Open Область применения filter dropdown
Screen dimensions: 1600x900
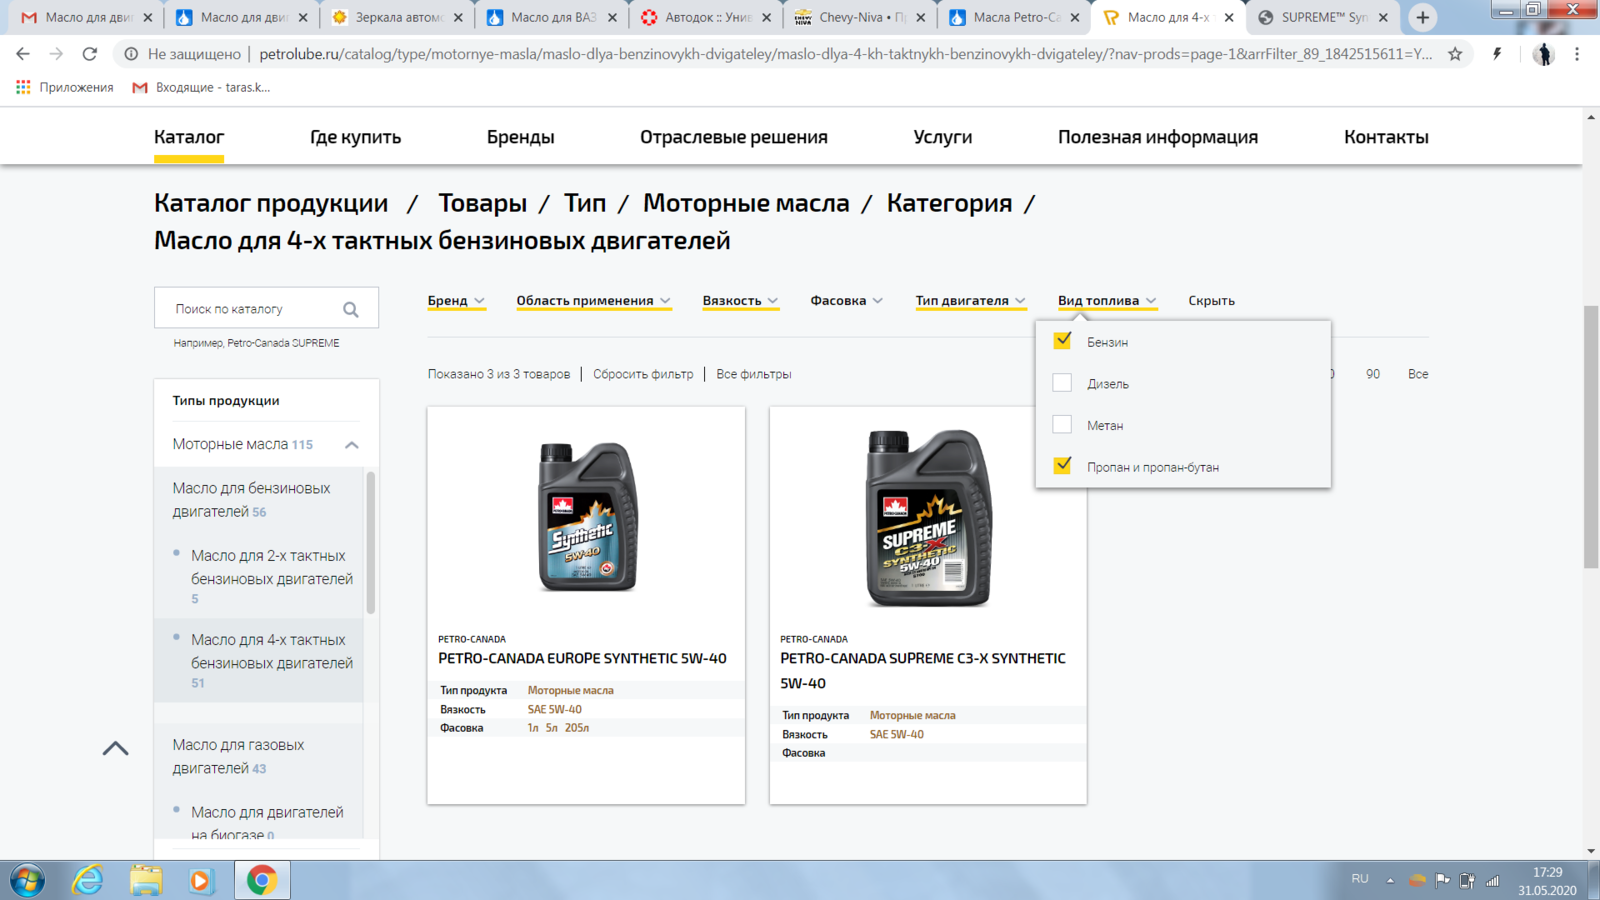click(x=593, y=300)
